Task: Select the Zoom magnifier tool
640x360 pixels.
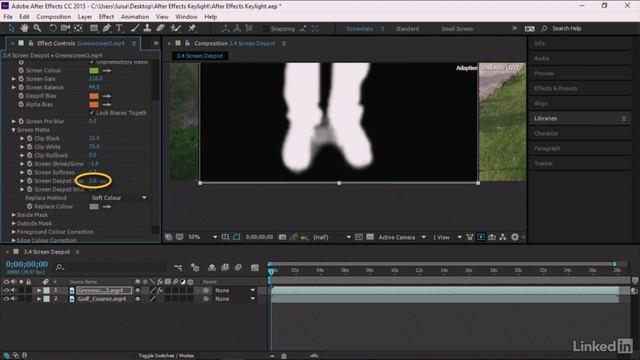Action: pyautogui.click(x=37, y=28)
